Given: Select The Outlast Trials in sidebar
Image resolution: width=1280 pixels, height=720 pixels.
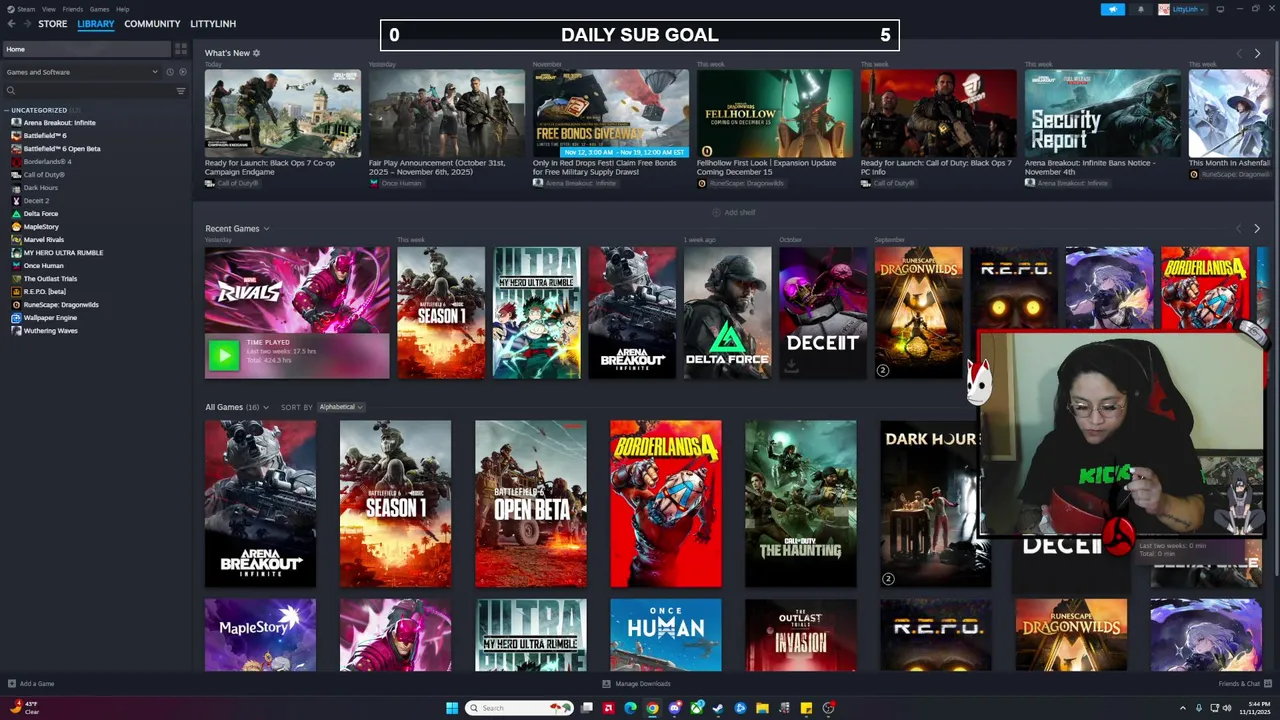Looking at the screenshot, I should click(50, 279).
